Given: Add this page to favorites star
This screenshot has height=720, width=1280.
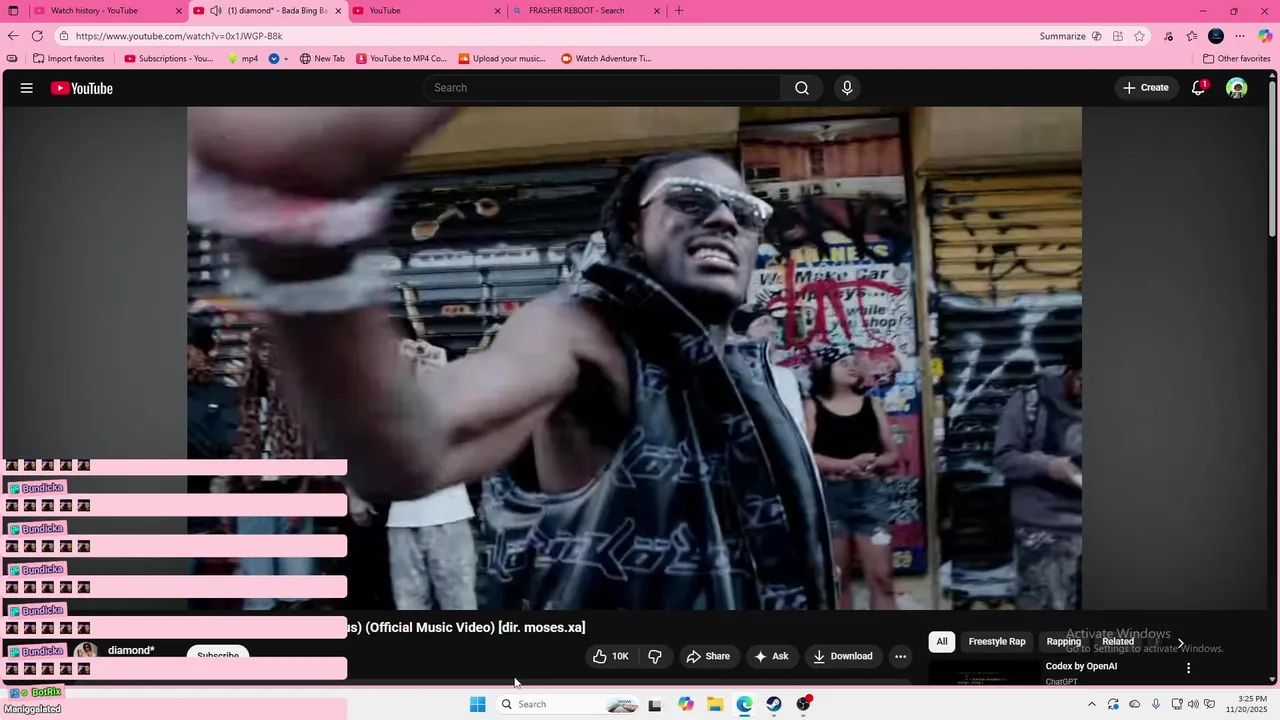Looking at the screenshot, I should 1139,36.
